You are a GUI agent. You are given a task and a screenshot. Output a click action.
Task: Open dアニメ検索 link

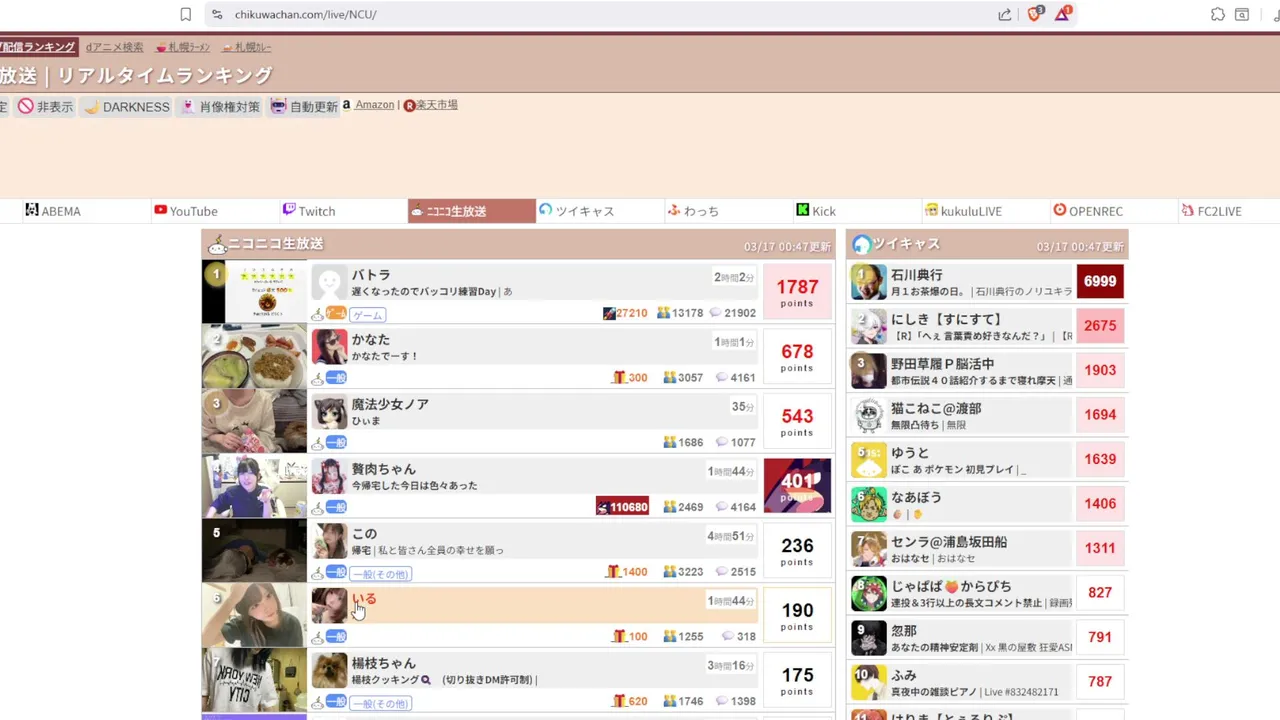pyautogui.click(x=114, y=47)
